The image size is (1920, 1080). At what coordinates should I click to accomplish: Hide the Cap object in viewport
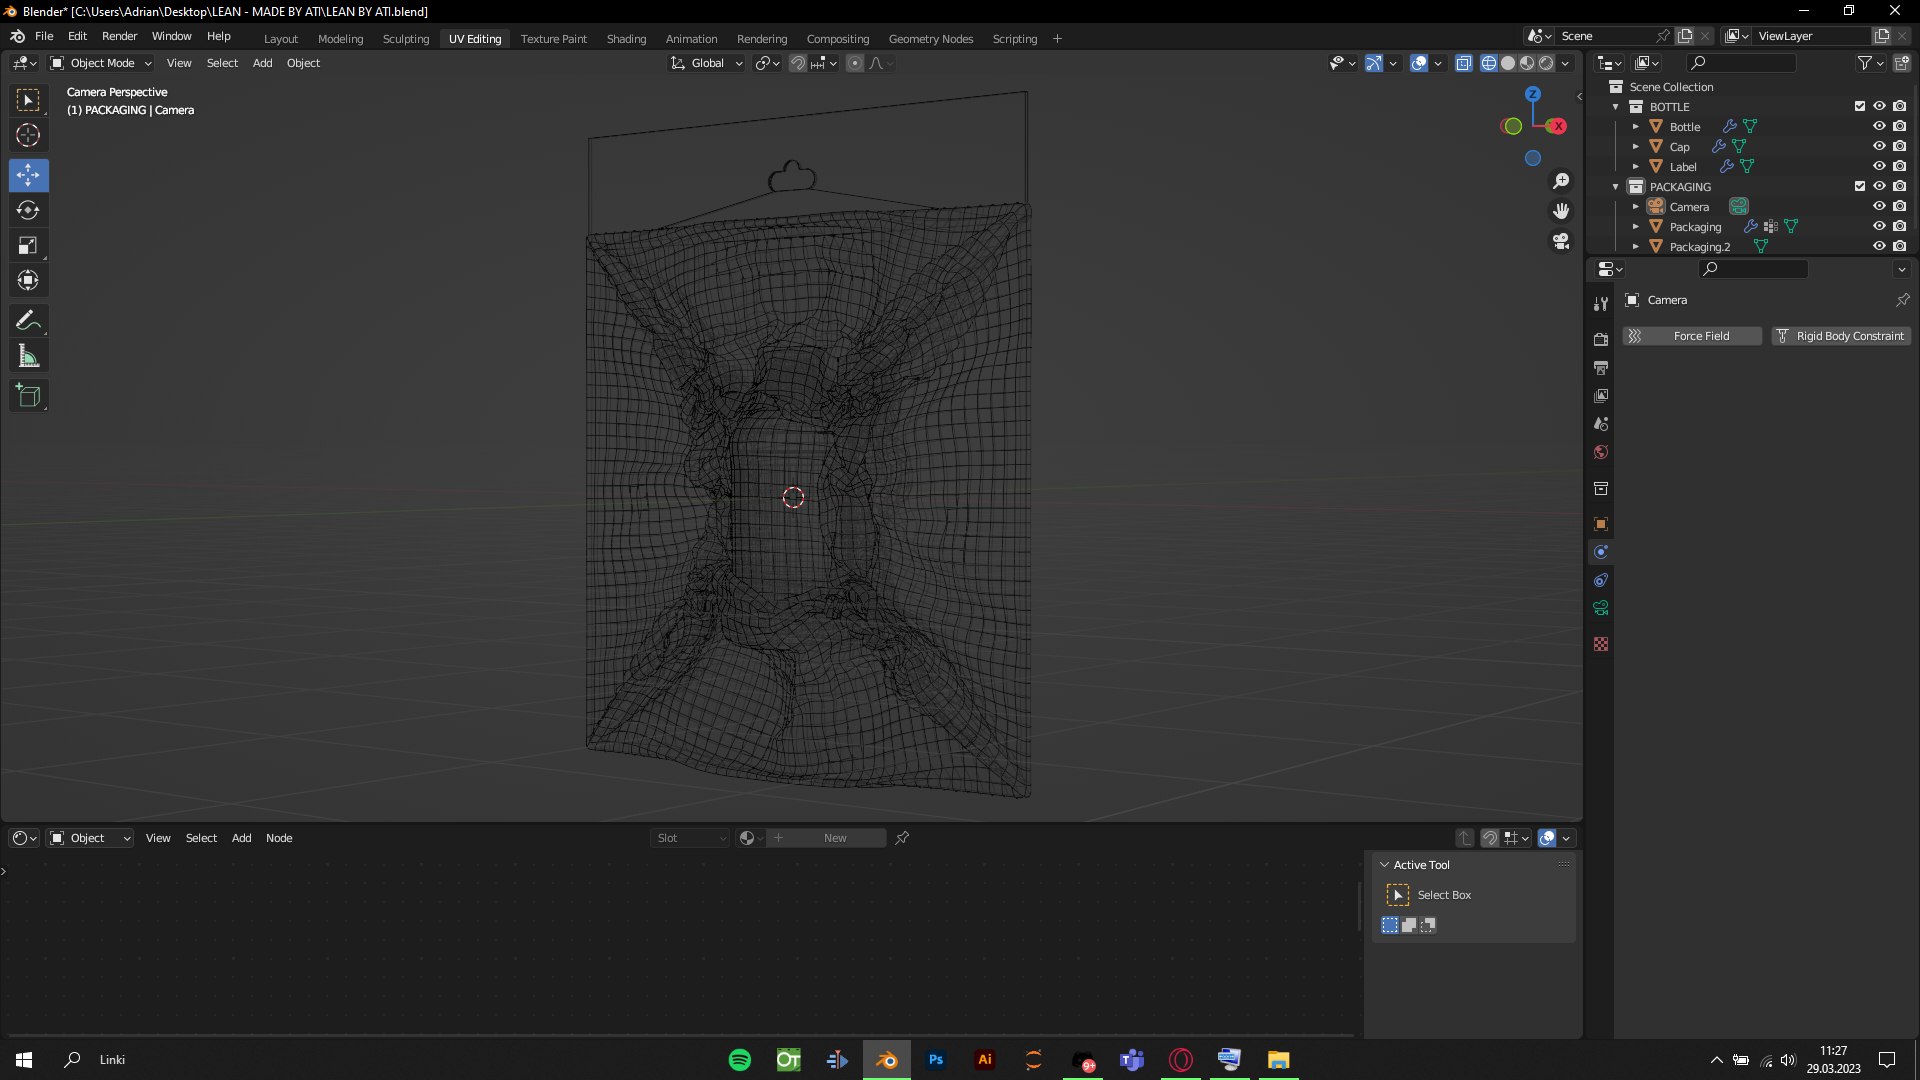click(x=1879, y=146)
